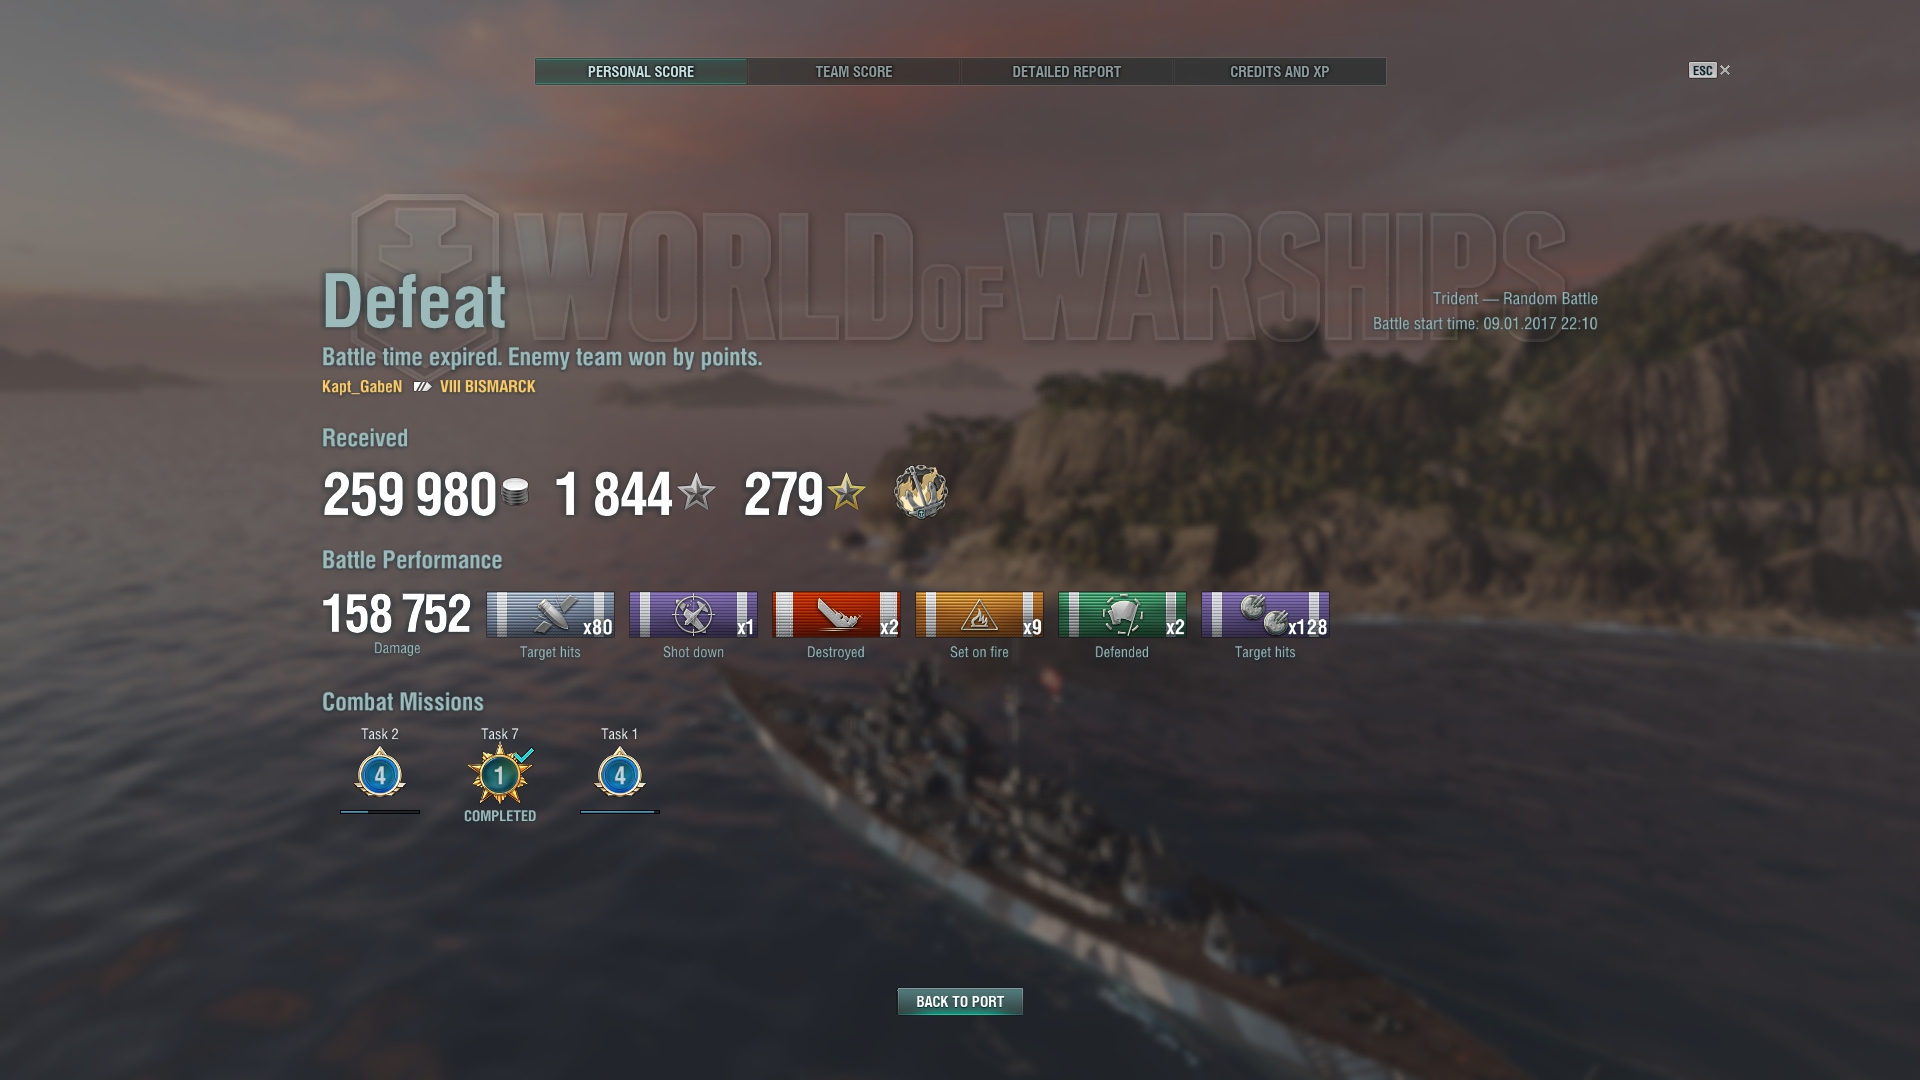
Task: Open the Credits and XP tab
Action: point(1280,72)
